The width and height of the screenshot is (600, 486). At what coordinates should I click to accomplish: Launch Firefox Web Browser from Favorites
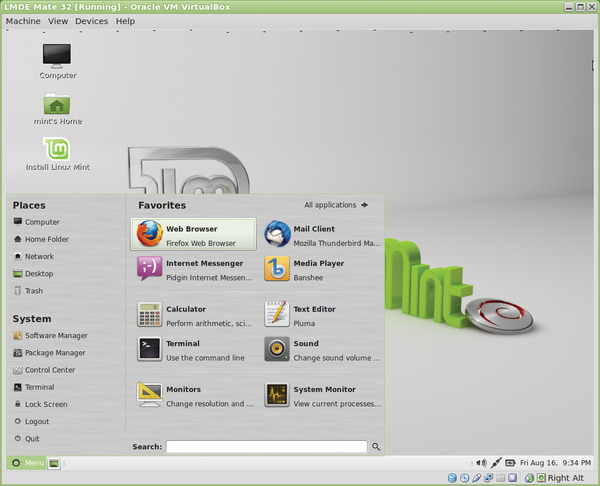(x=193, y=234)
